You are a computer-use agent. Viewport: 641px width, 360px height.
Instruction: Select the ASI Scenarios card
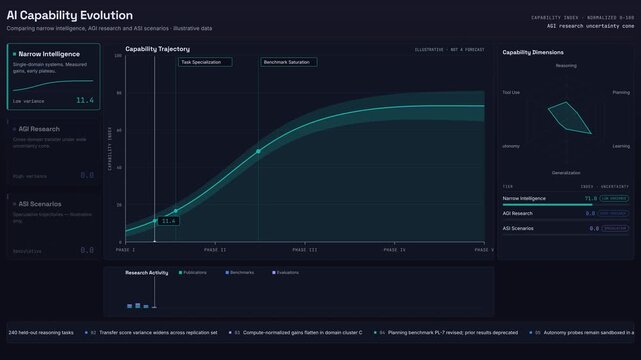(x=54, y=227)
